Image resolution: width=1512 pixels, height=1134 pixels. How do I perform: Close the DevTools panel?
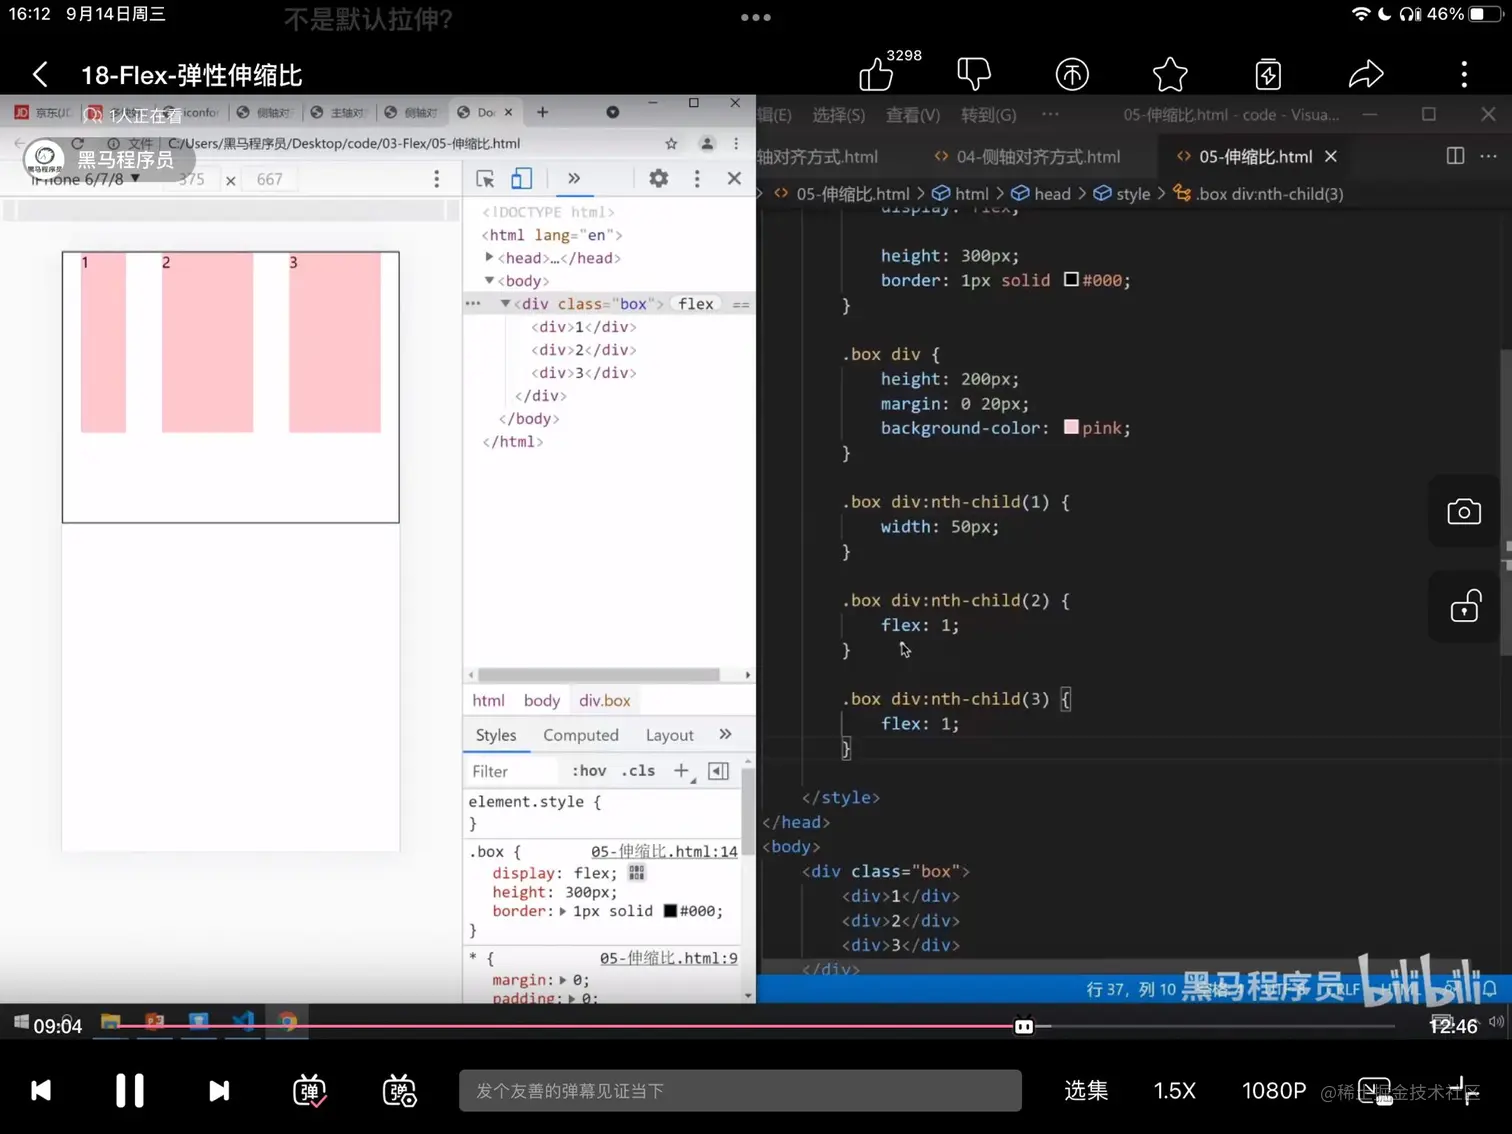(734, 178)
